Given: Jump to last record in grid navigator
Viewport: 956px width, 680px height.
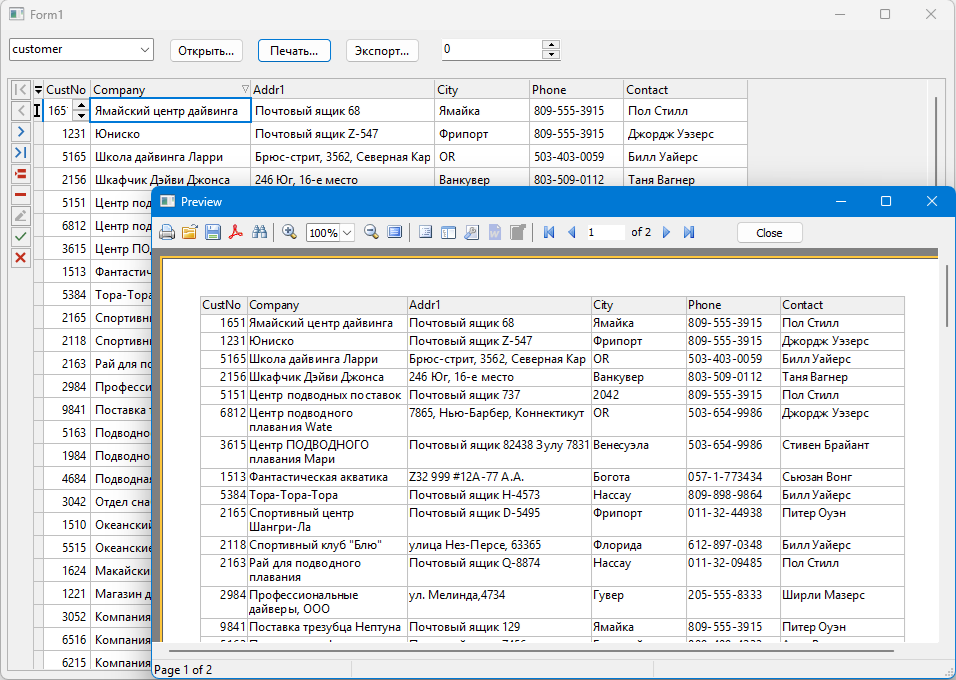Looking at the screenshot, I should [x=20, y=152].
